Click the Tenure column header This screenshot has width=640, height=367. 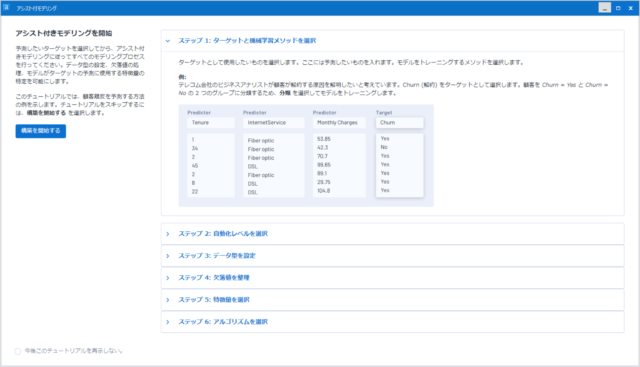pos(211,122)
